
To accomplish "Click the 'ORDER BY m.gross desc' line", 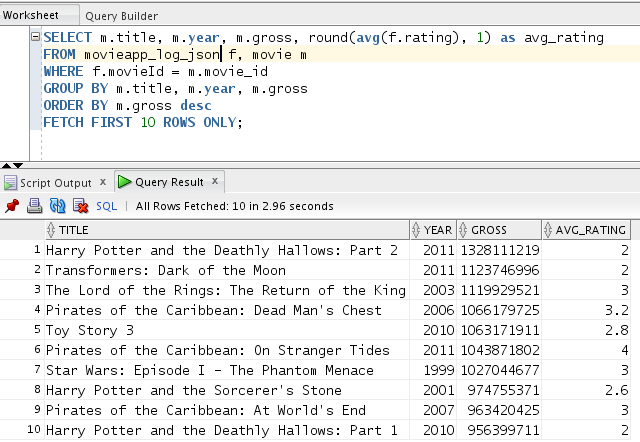I will [x=127, y=105].
